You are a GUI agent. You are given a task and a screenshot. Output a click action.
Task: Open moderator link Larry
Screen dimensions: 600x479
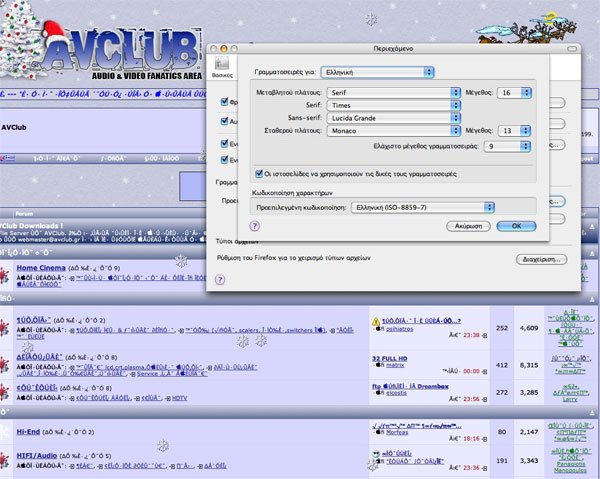[x=570, y=399]
